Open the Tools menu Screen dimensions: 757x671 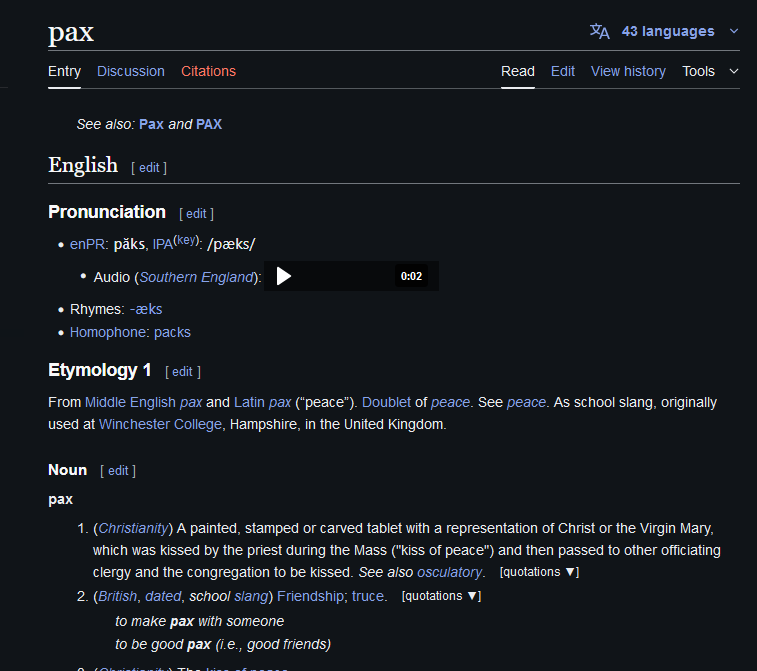coord(698,71)
